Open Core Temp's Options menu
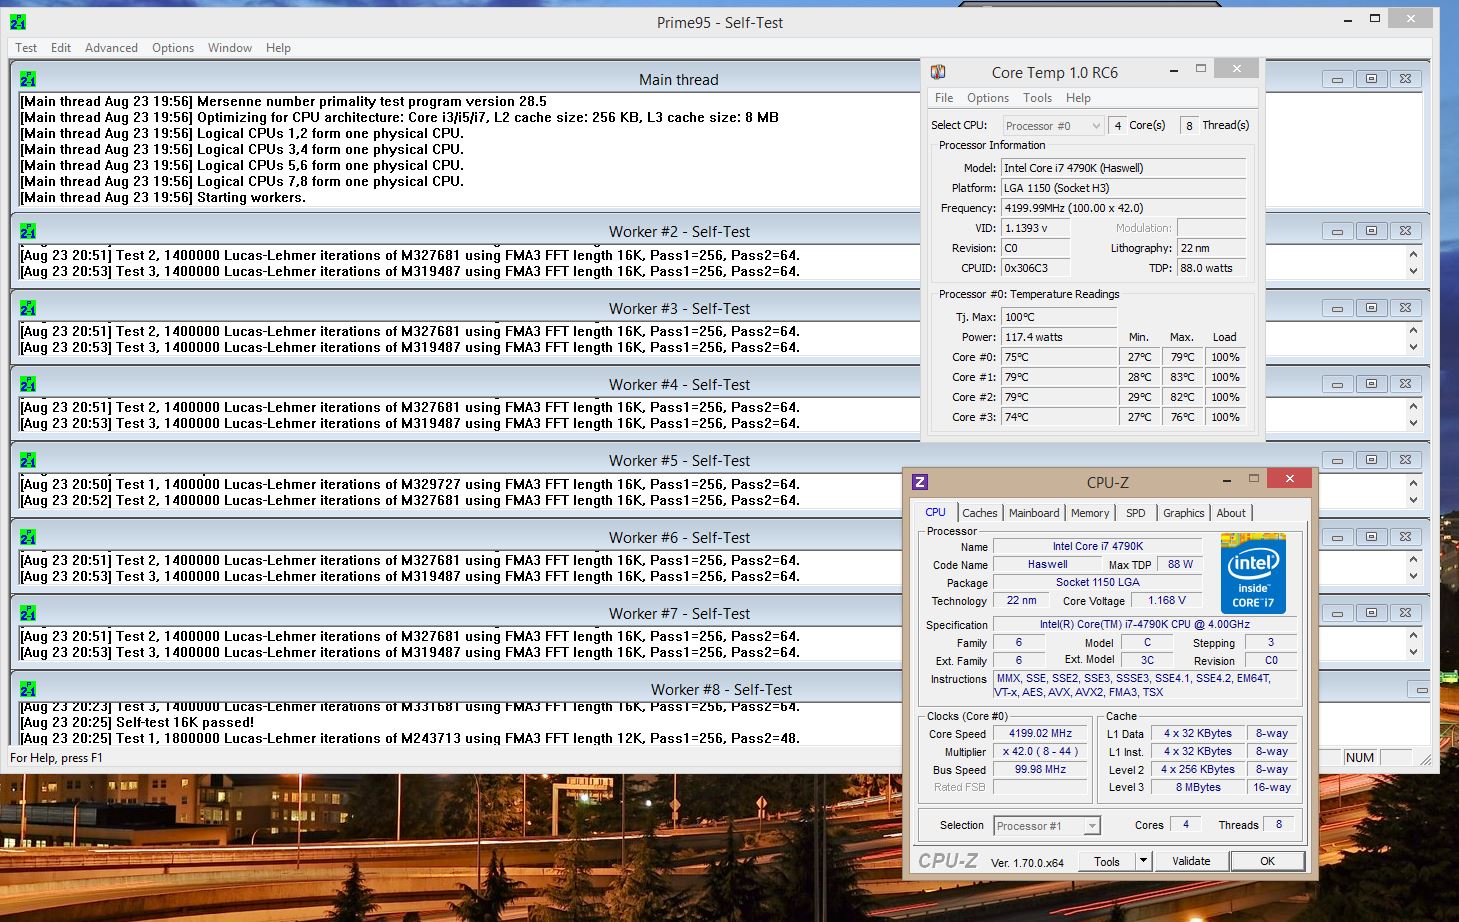The image size is (1459, 922). click(988, 98)
